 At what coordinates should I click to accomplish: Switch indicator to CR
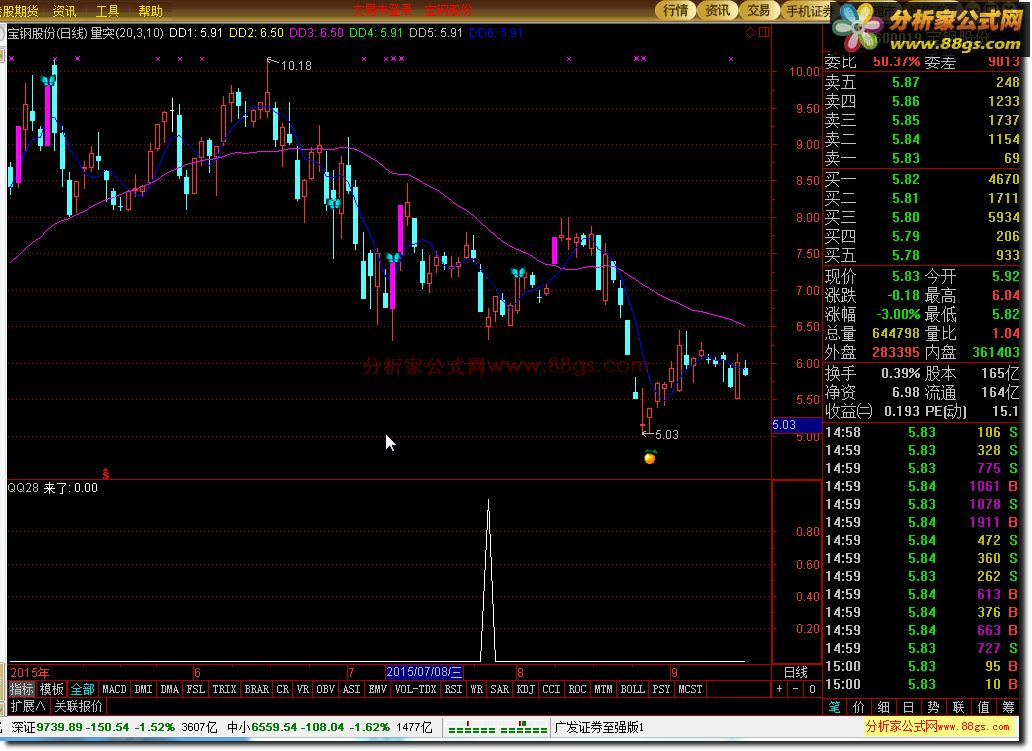coord(282,689)
